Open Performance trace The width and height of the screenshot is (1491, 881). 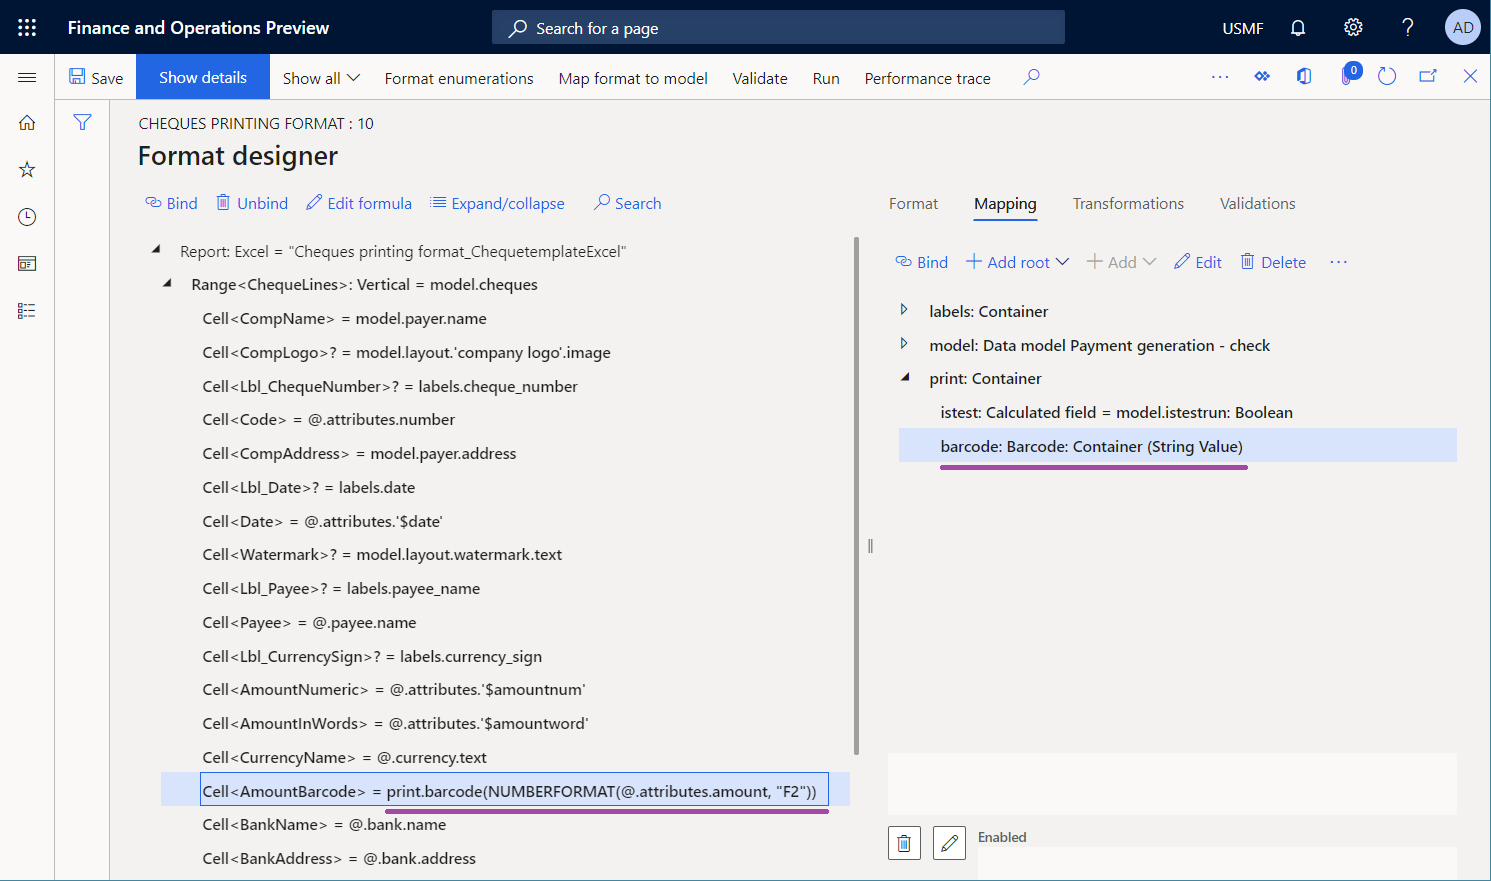(x=928, y=78)
